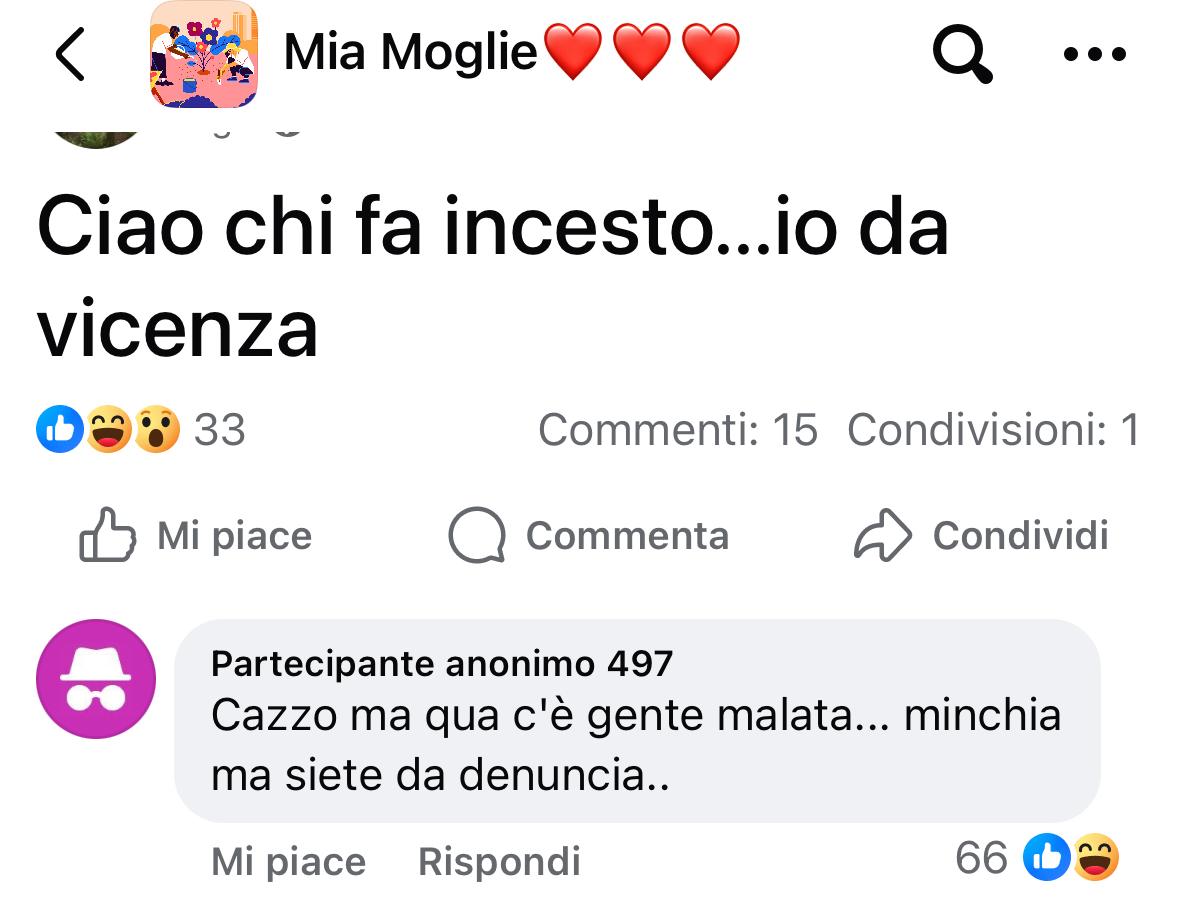Tap the back arrow in header
Screen dimensions: 1179x906
click(x=70, y=54)
